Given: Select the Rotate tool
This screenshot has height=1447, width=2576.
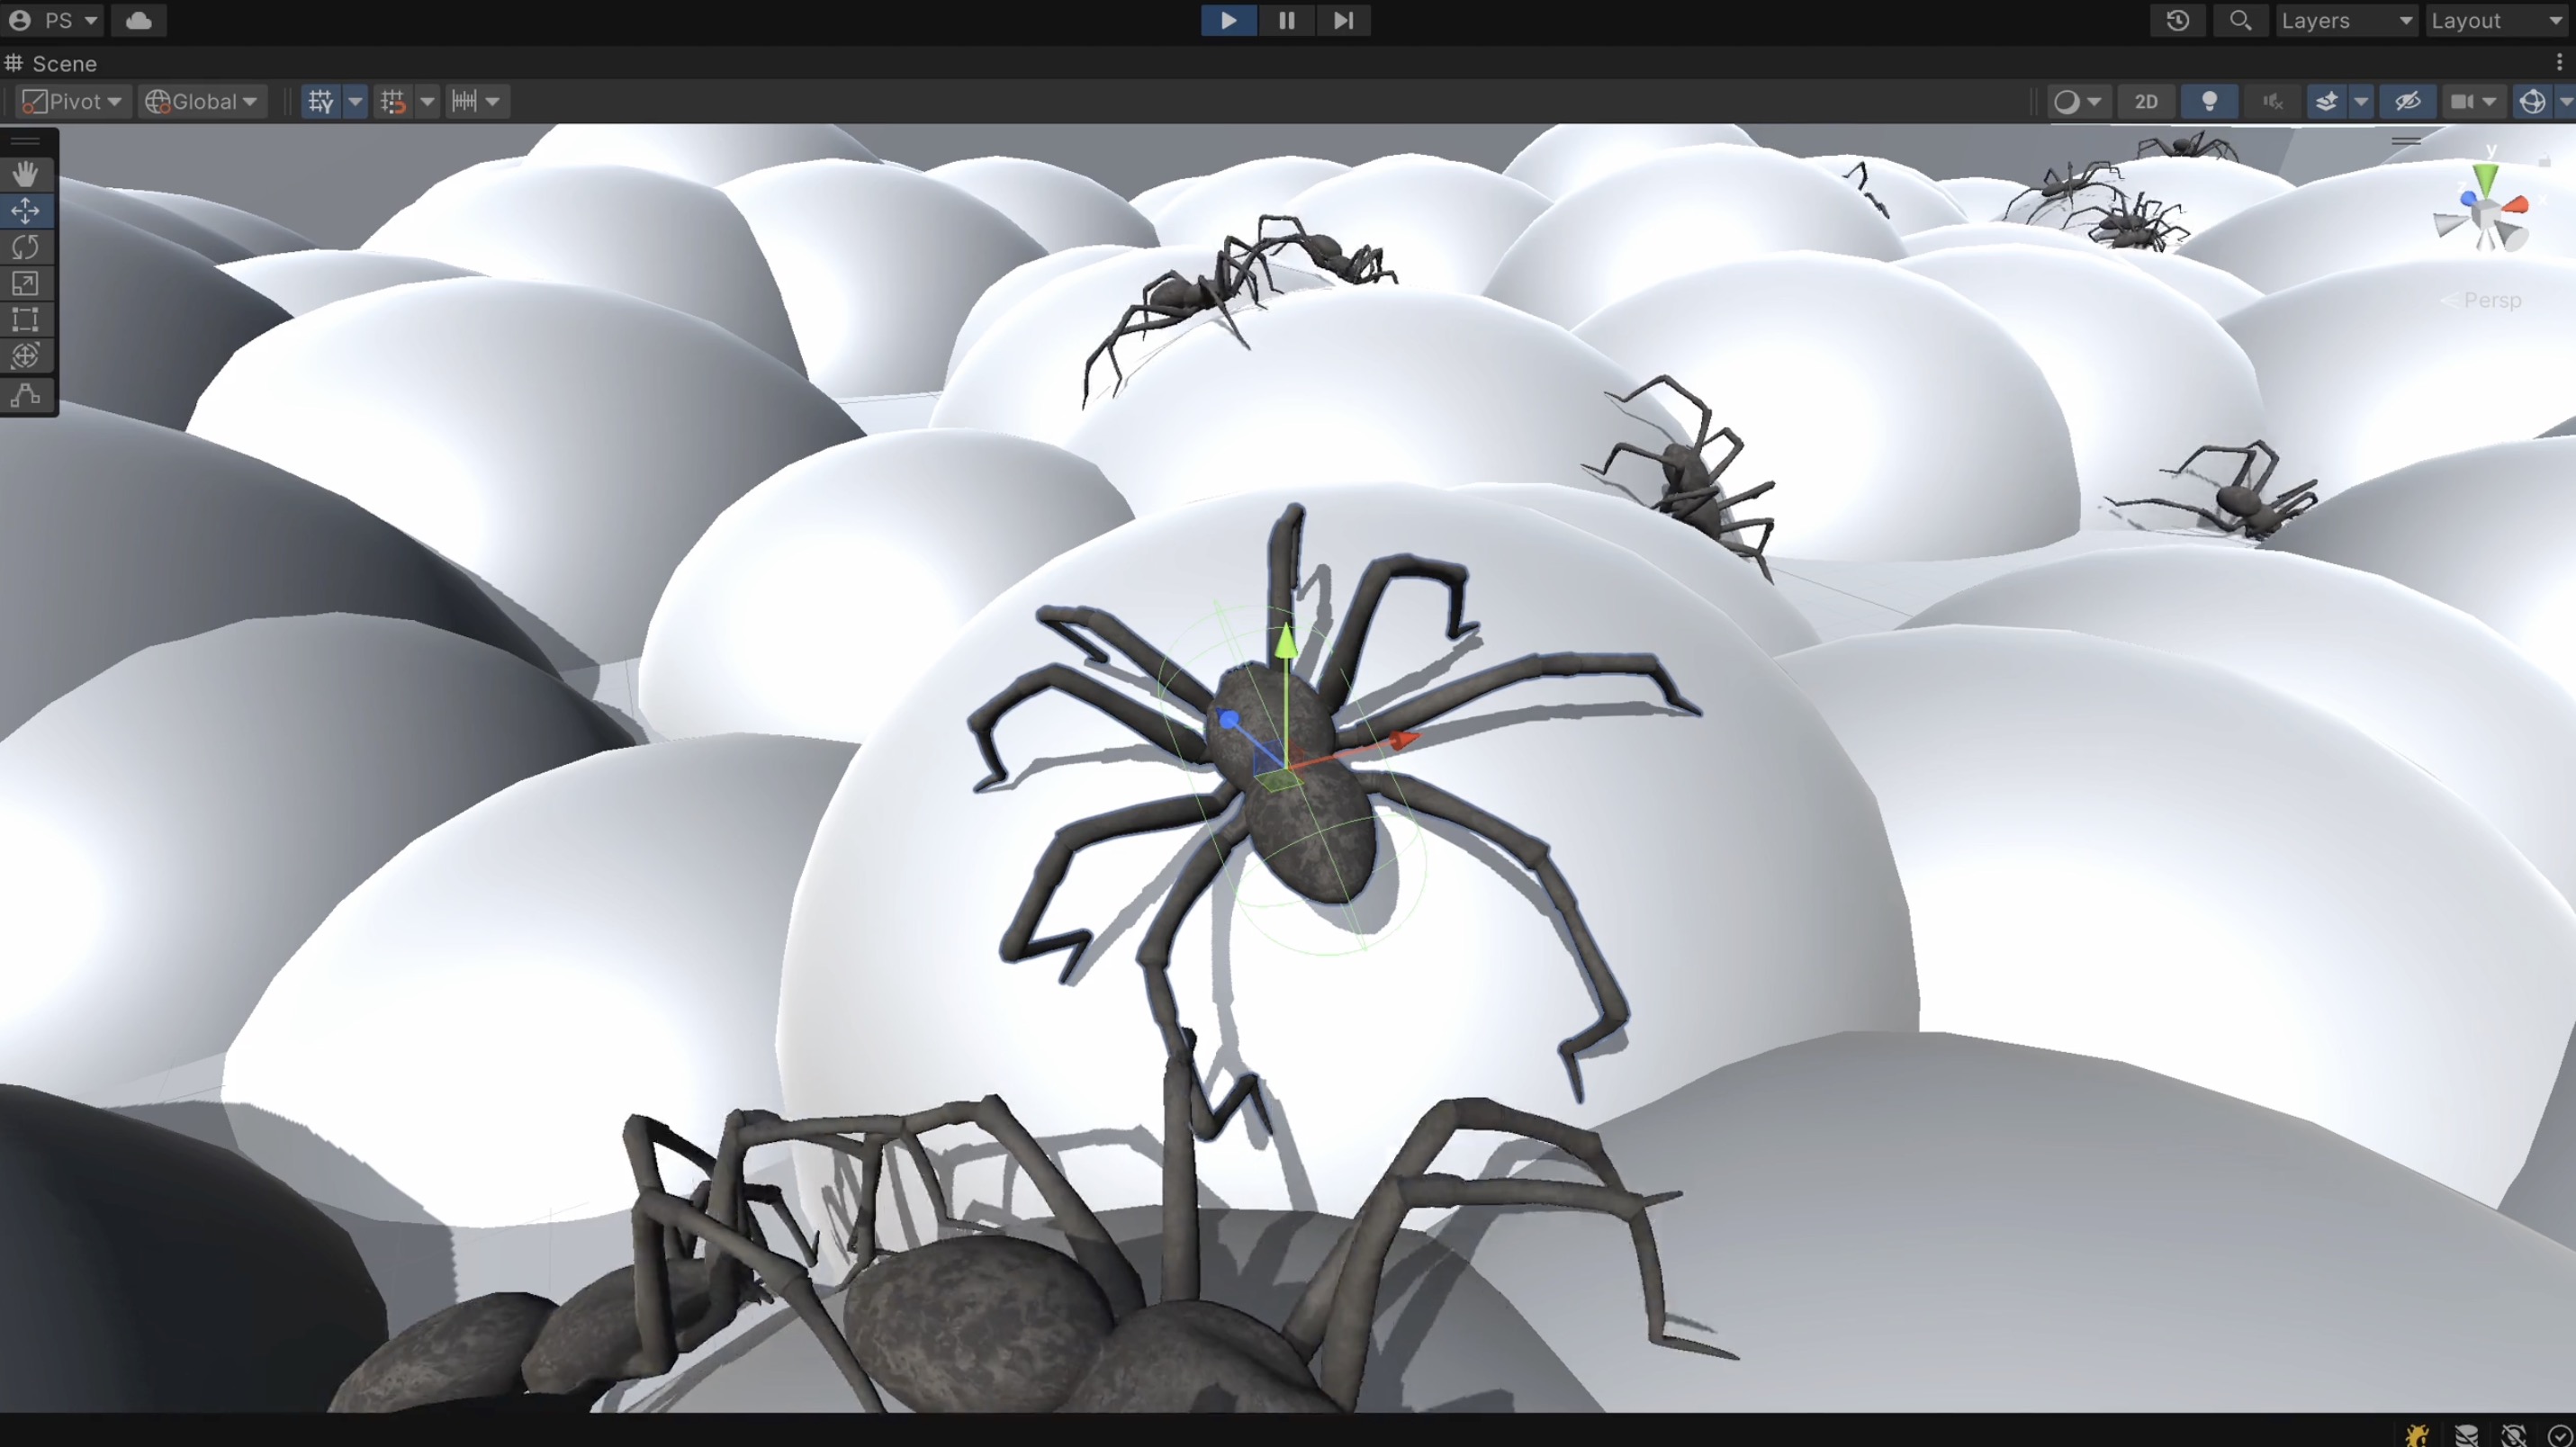Looking at the screenshot, I should coord(26,247).
